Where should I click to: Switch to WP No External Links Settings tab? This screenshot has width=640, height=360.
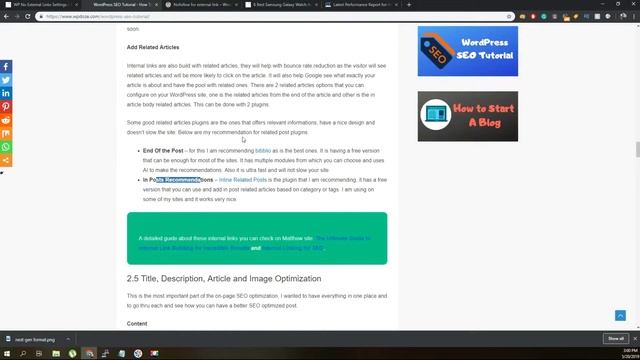pos(40,5)
